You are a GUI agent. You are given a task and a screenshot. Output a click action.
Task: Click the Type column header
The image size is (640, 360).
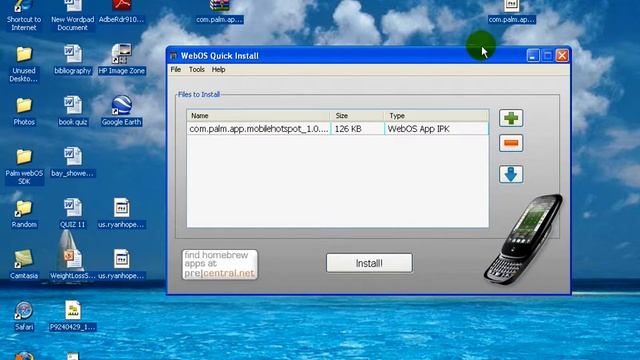tap(436, 116)
